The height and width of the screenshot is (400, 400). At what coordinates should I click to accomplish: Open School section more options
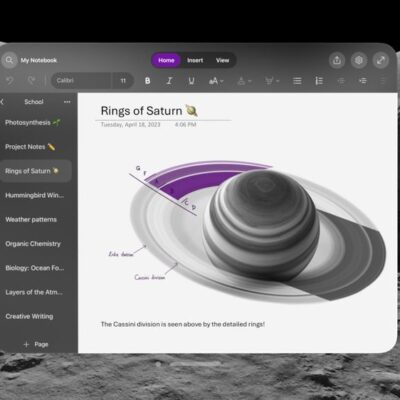pyautogui.click(x=67, y=102)
